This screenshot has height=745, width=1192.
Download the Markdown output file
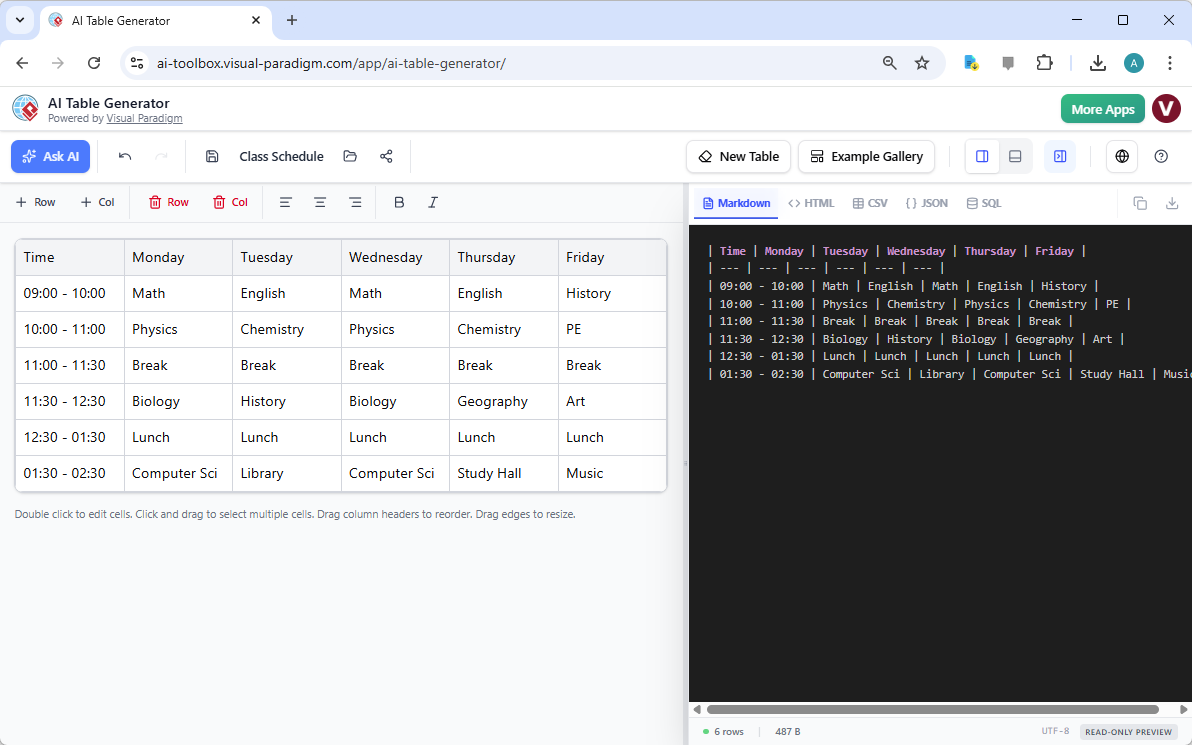1172,202
